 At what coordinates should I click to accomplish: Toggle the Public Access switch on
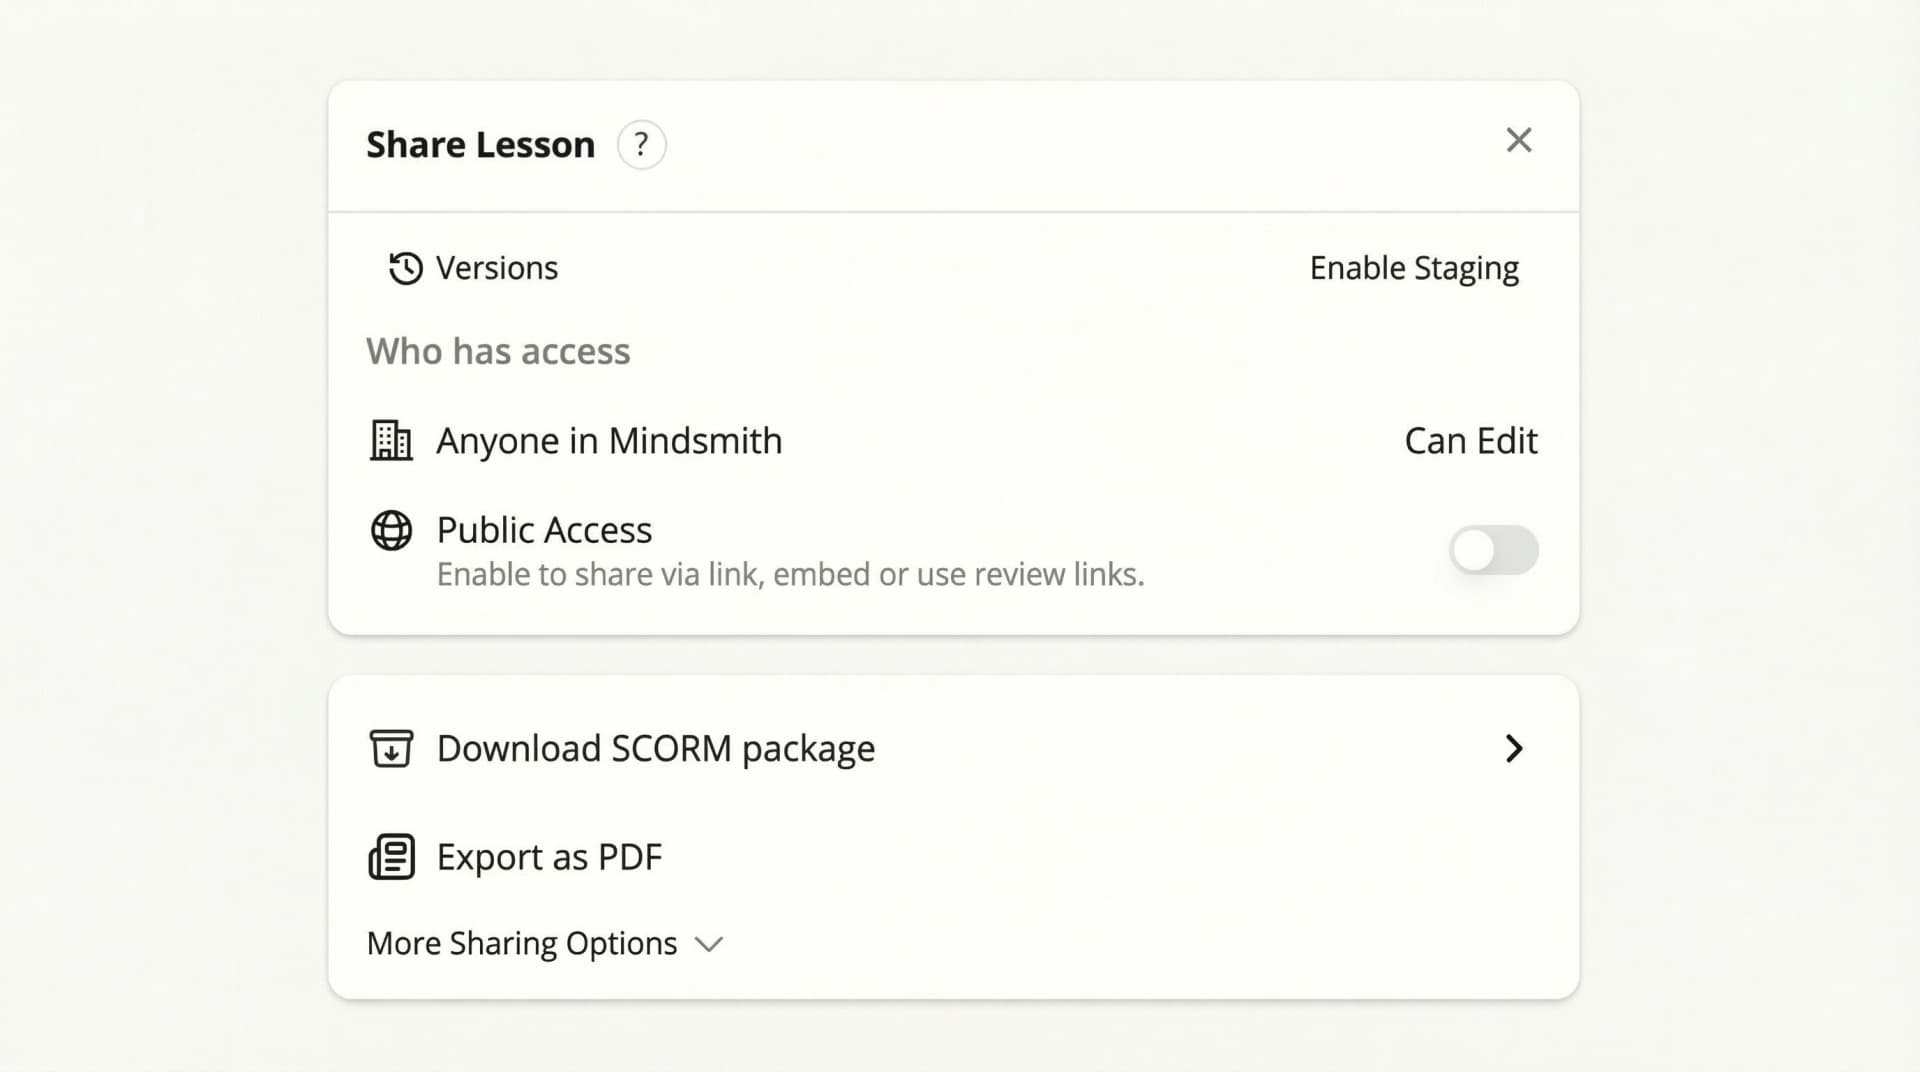pyautogui.click(x=1493, y=550)
